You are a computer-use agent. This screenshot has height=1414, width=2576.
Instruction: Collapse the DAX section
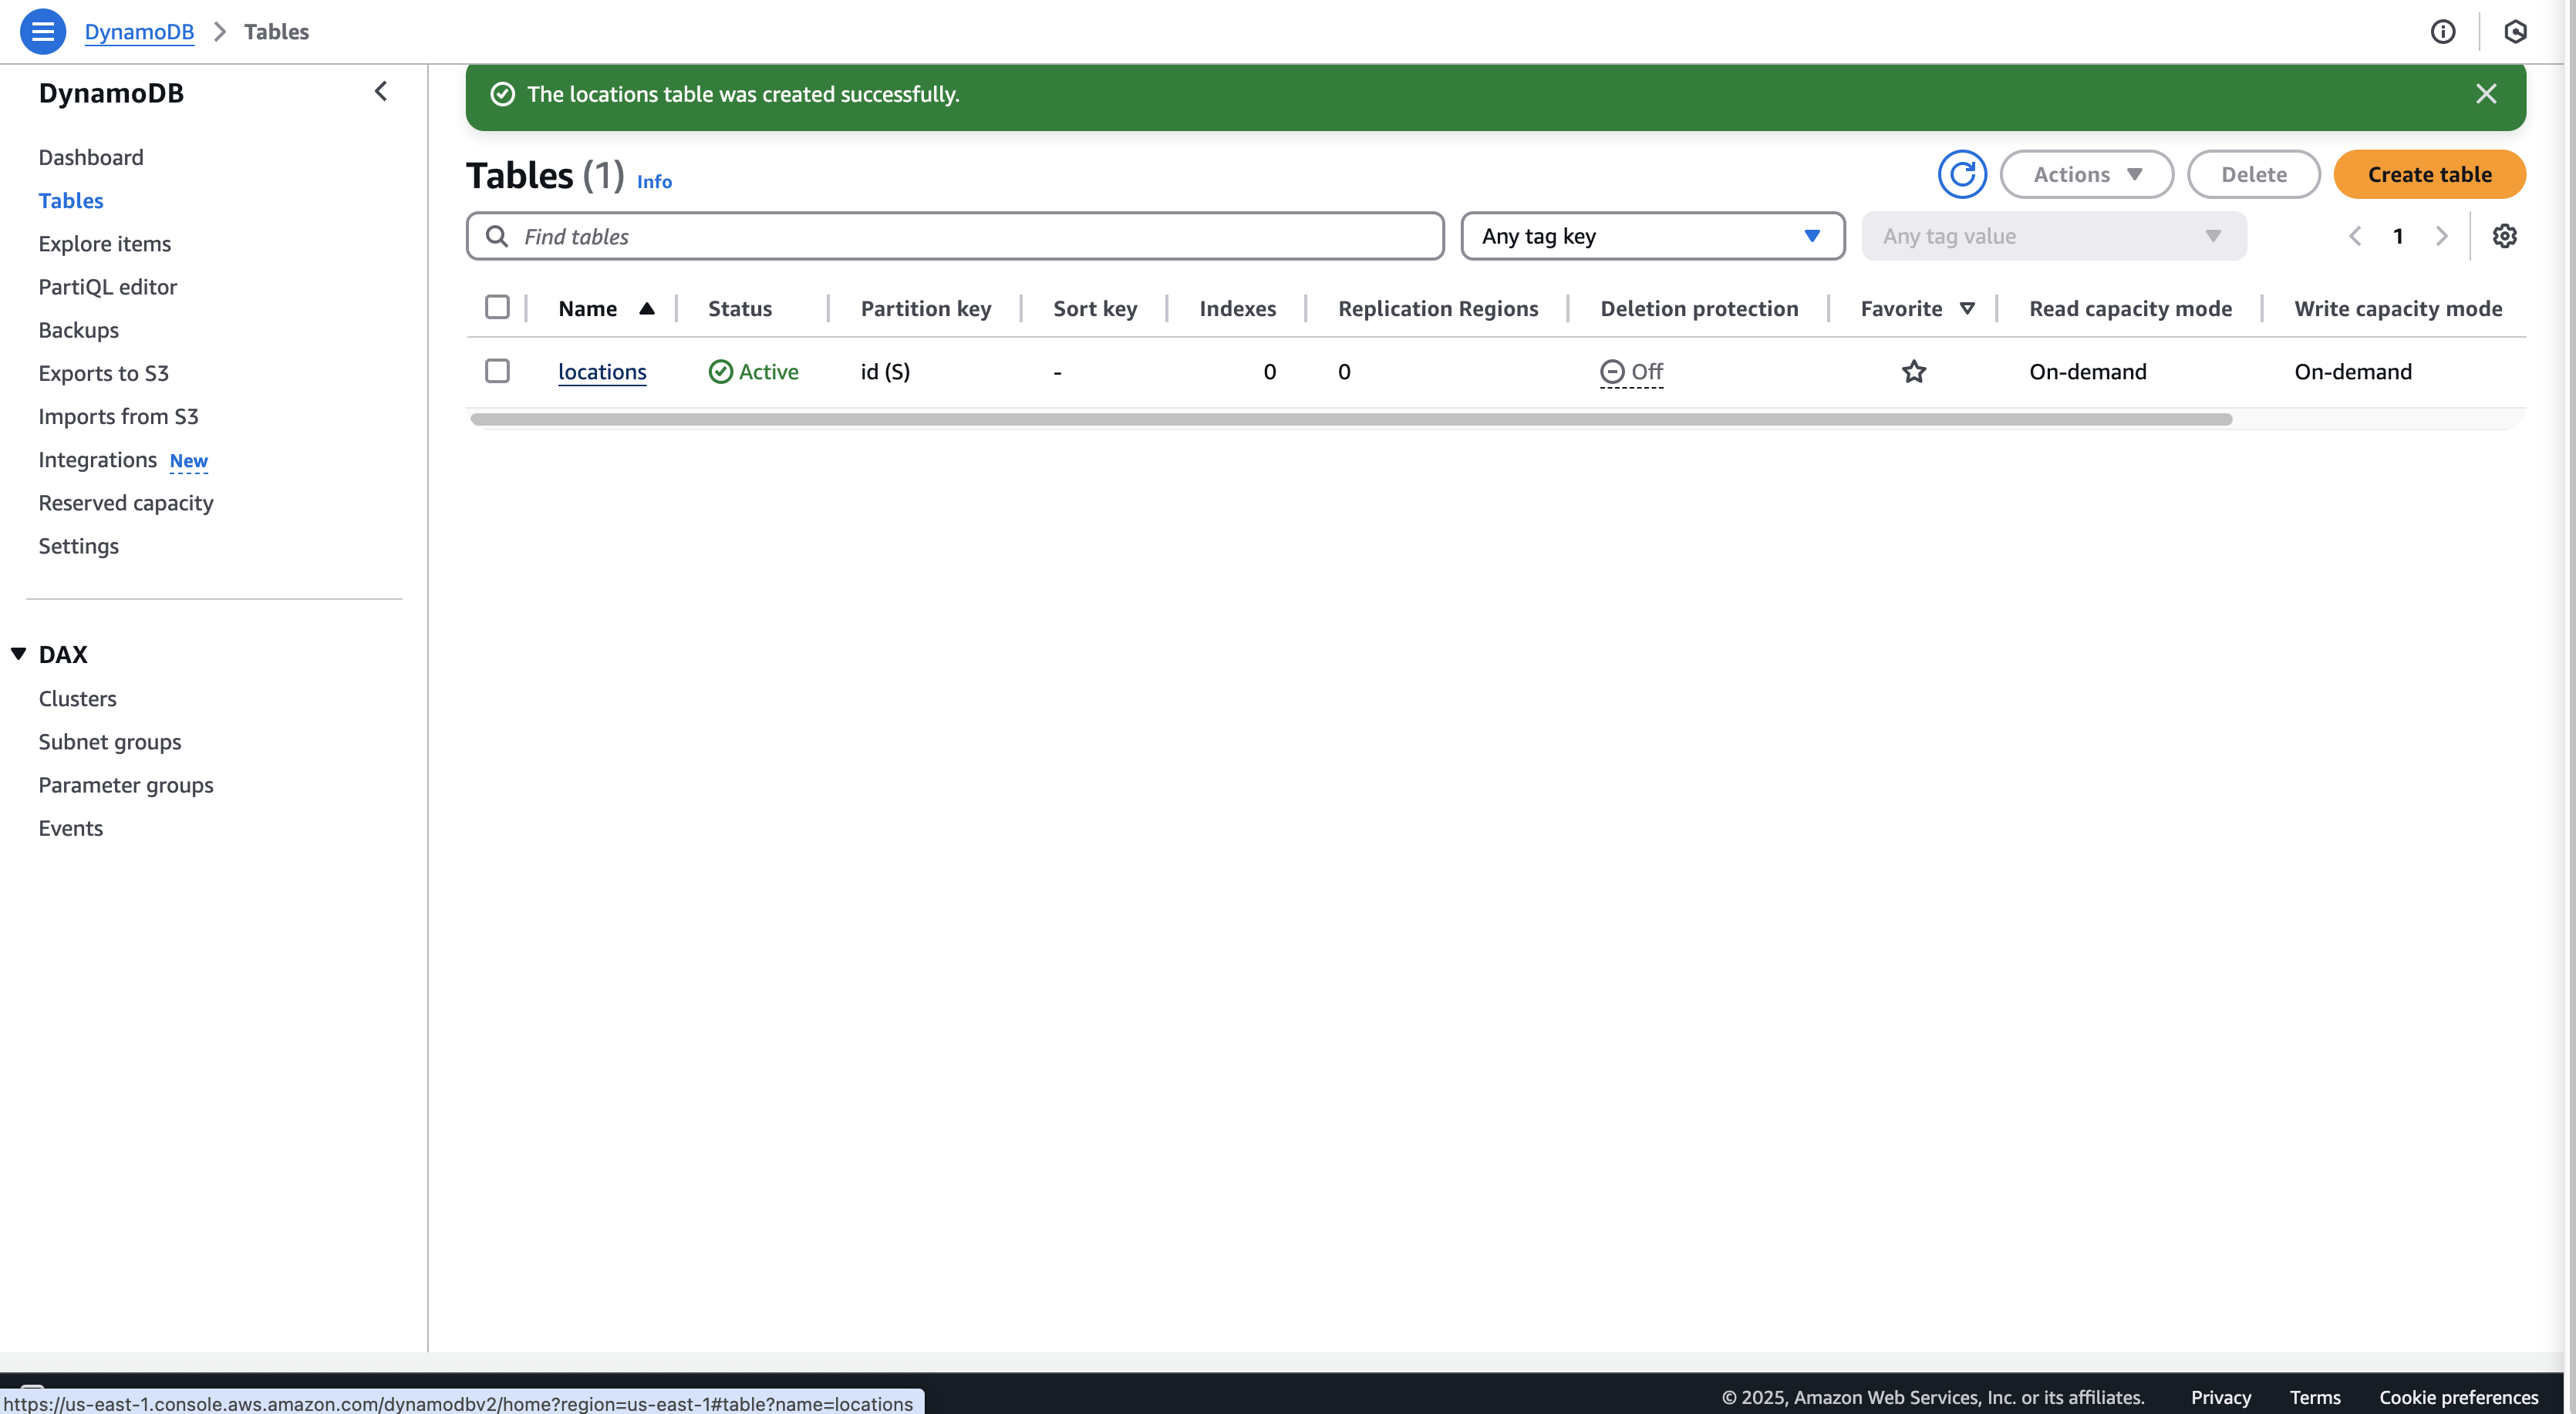(18, 654)
